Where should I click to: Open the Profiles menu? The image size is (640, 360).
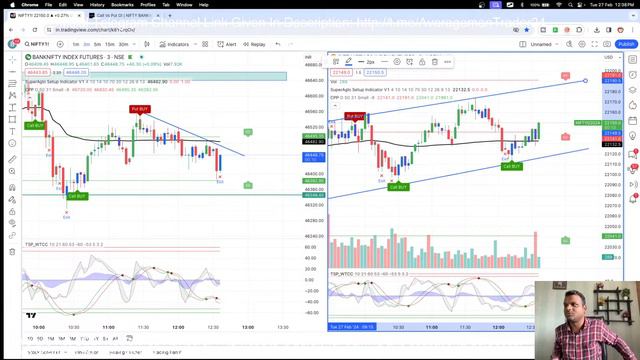click(148, 4)
